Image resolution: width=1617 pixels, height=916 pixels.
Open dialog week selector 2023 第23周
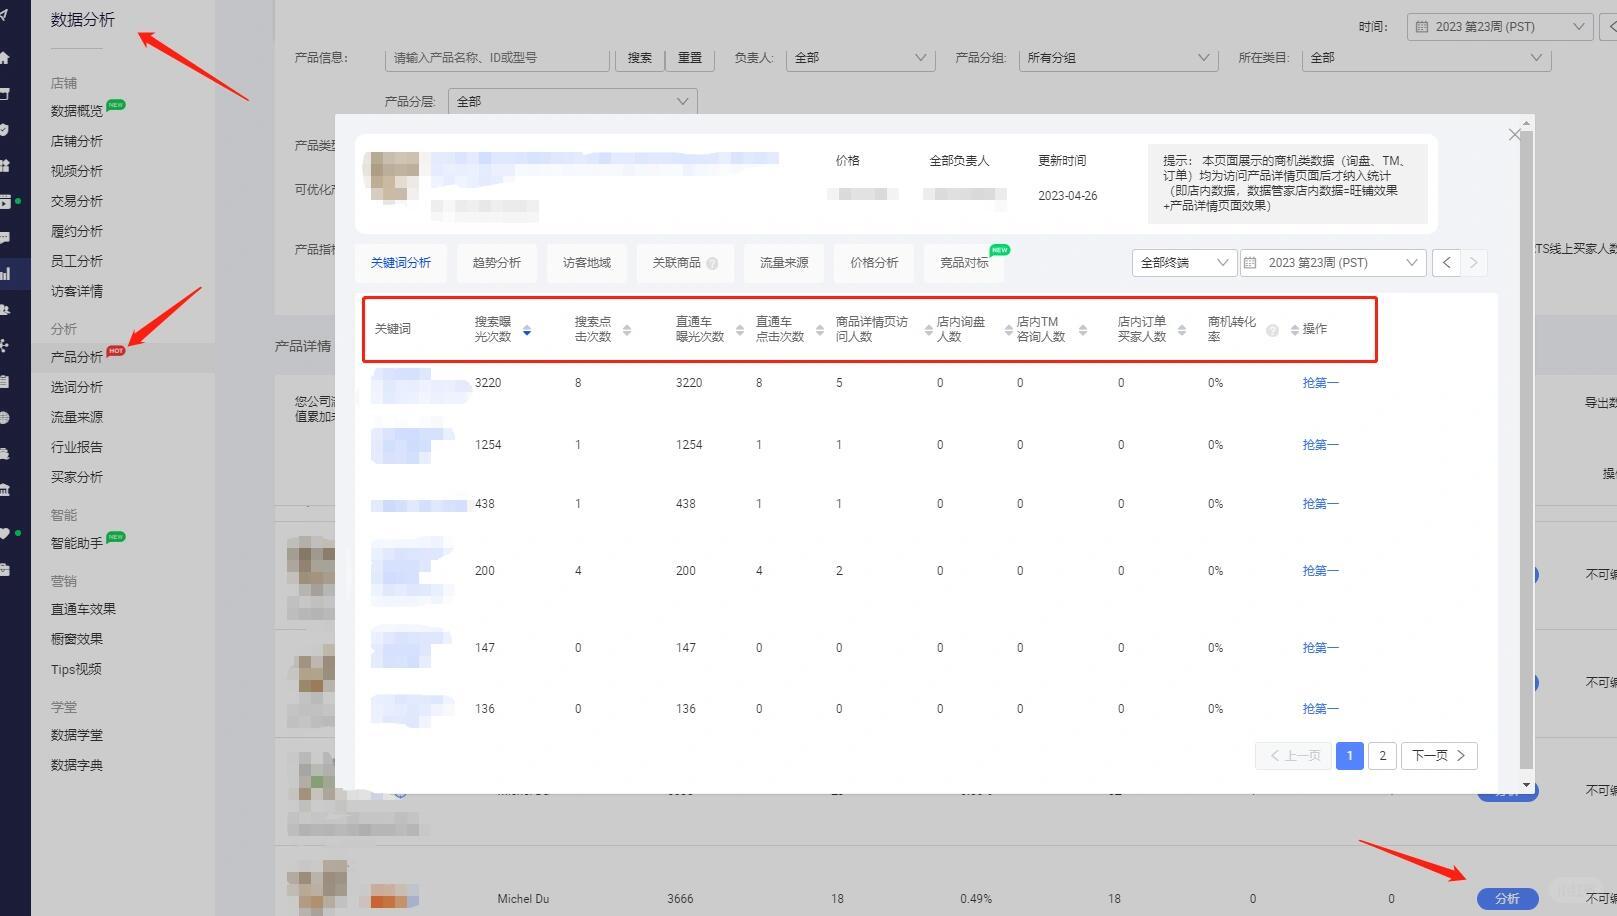point(1333,263)
